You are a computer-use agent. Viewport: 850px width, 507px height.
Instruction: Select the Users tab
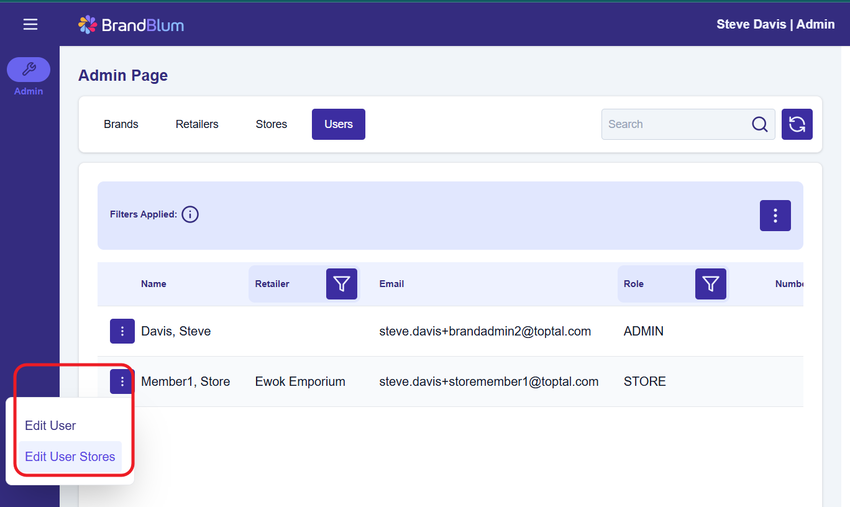click(x=338, y=124)
